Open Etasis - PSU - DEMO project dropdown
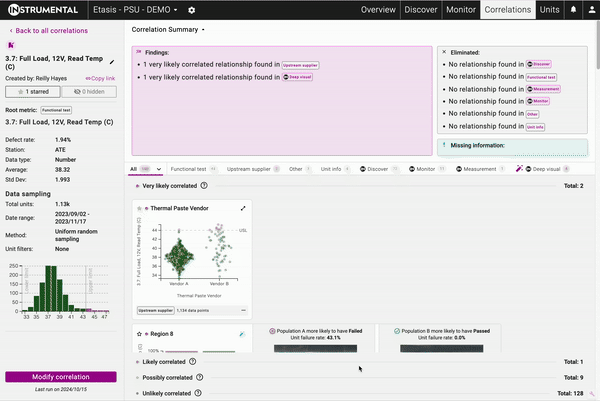 click(135, 10)
